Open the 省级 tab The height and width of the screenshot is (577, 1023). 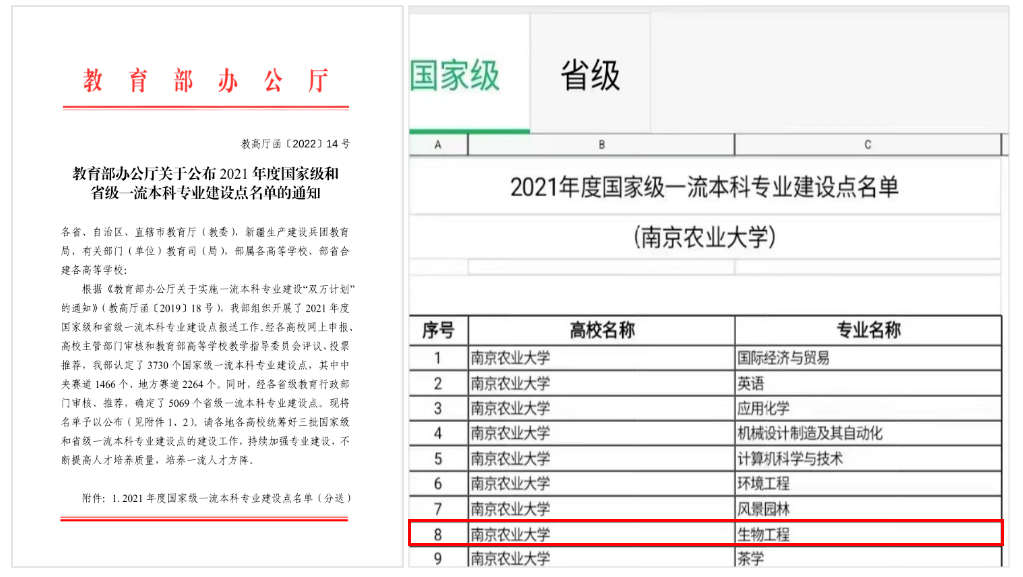(590, 76)
